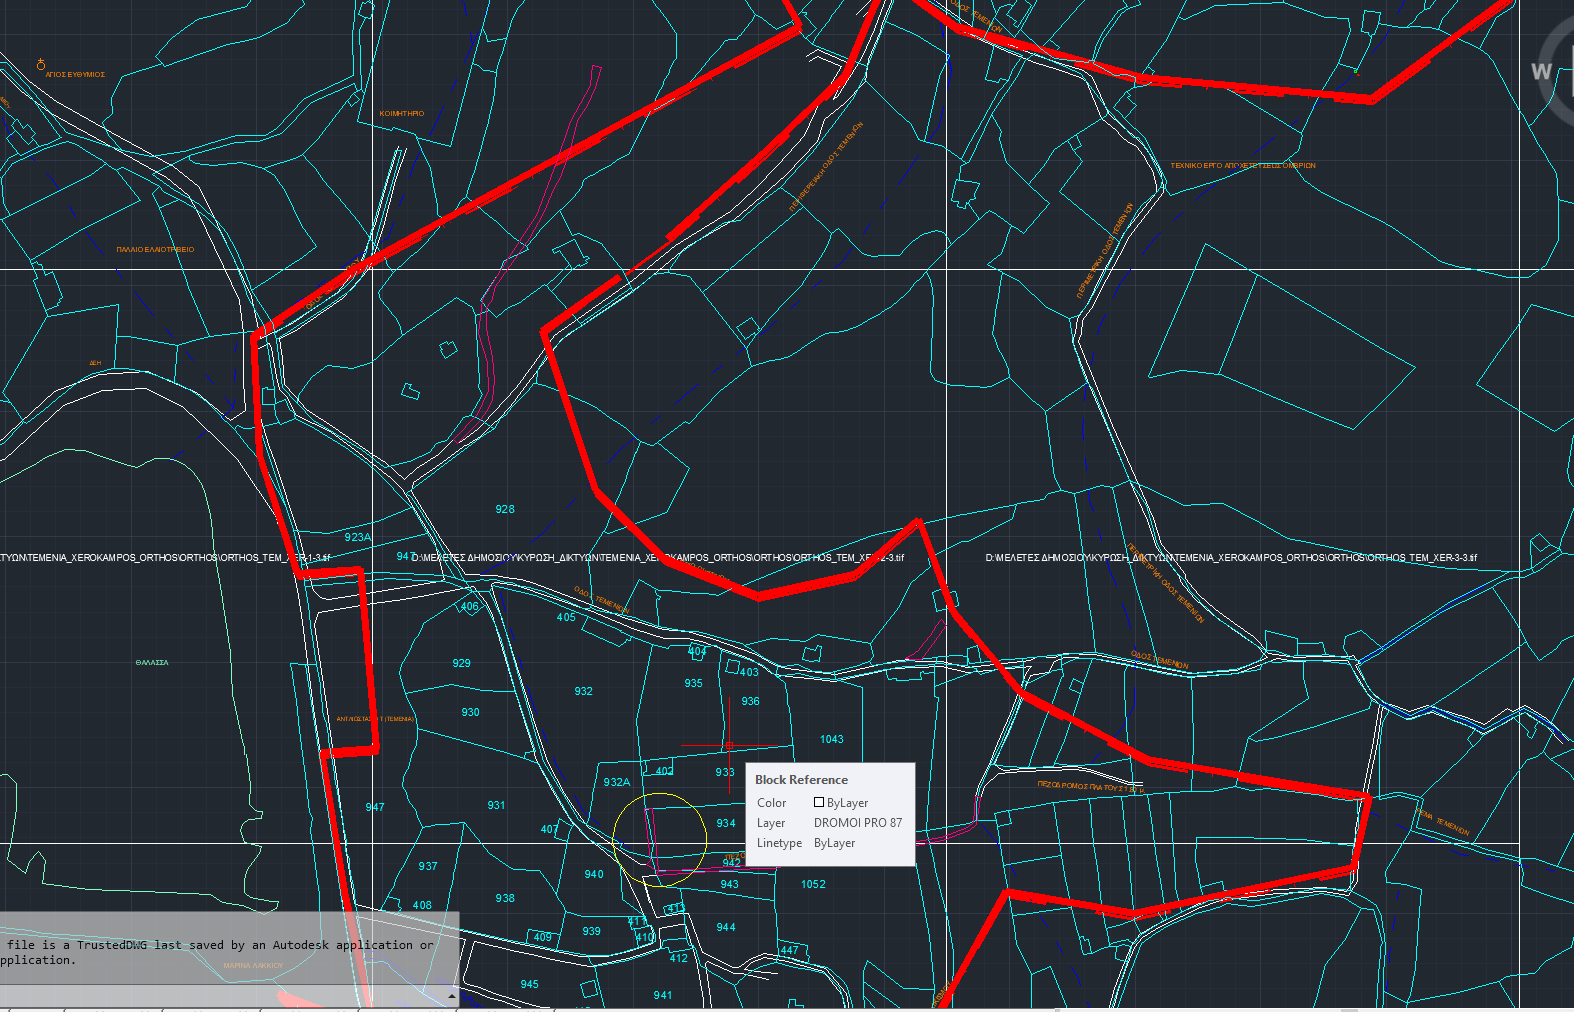Image resolution: width=1574 pixels, height=1012 pixels.
Task: Select parcel number 402
Action: coord(664,771)
